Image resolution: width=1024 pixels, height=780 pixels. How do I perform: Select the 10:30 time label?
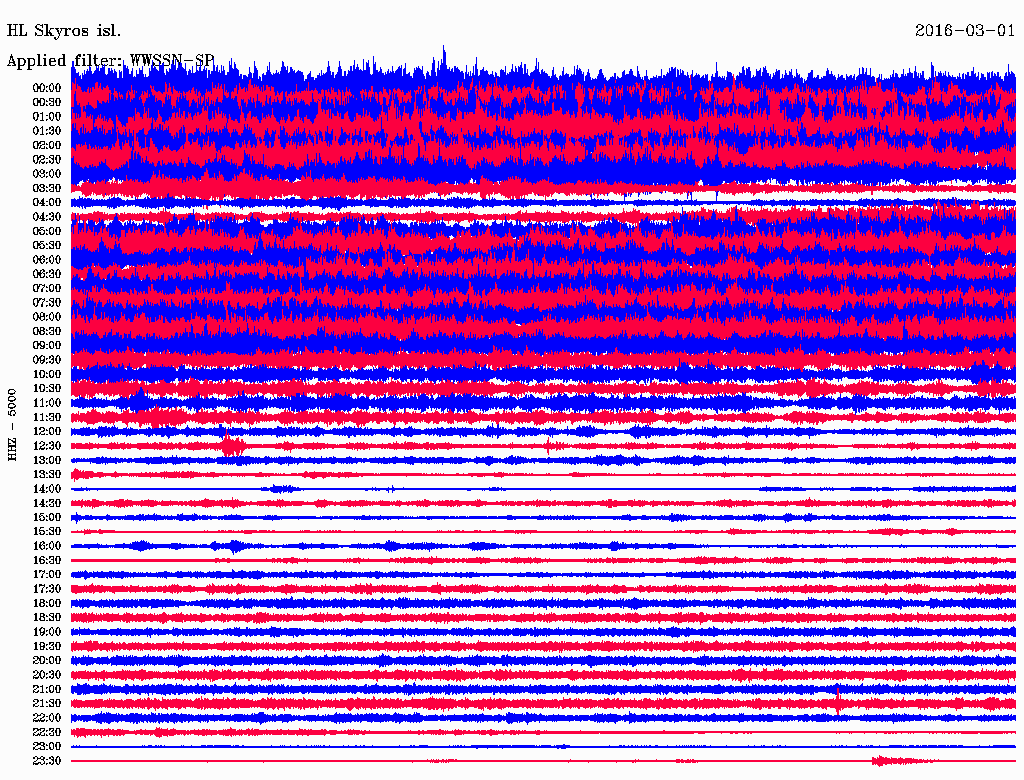point(47,389)
